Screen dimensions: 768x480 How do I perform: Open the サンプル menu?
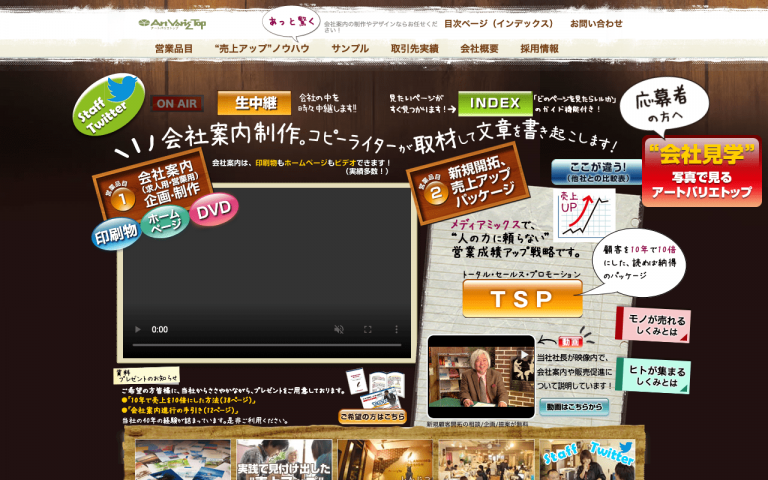point(350,48)
